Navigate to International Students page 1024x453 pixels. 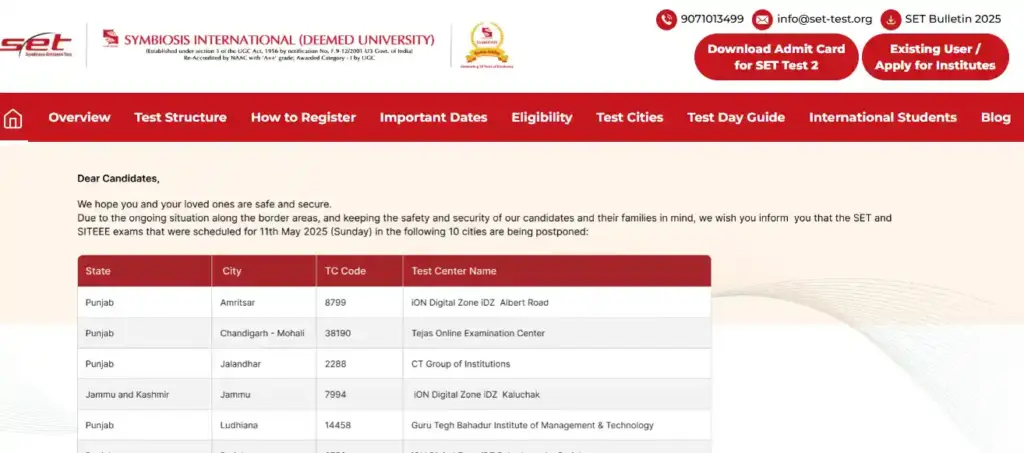(882, 118)
